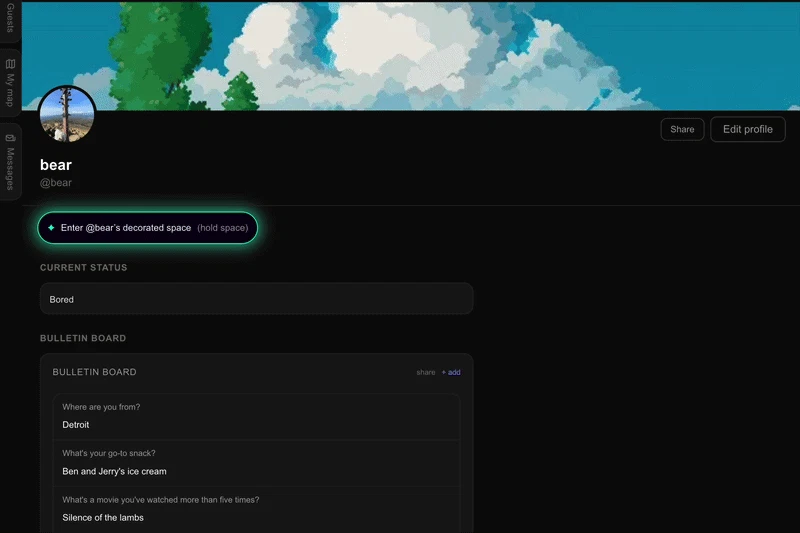Viewport: 800px width, 533px height.
Task: Click the sparkle icon in the space button
Action: [51, 227]
